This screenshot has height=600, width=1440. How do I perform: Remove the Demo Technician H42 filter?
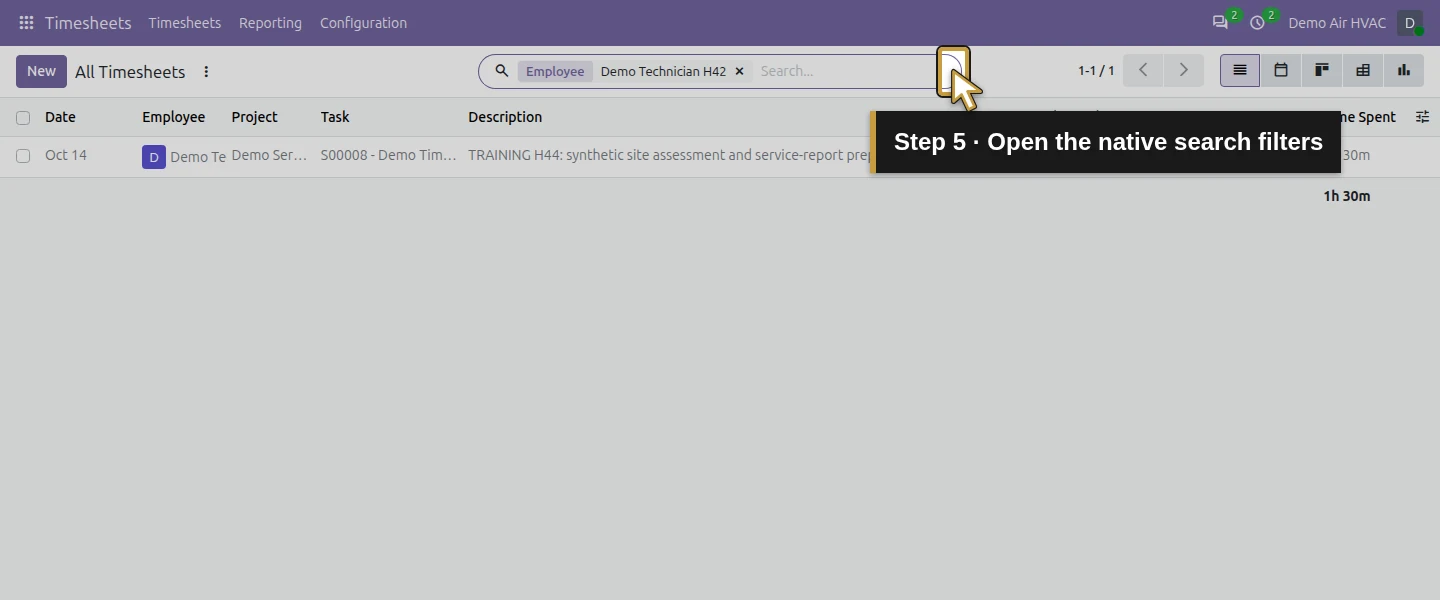(x=740, y=71)
